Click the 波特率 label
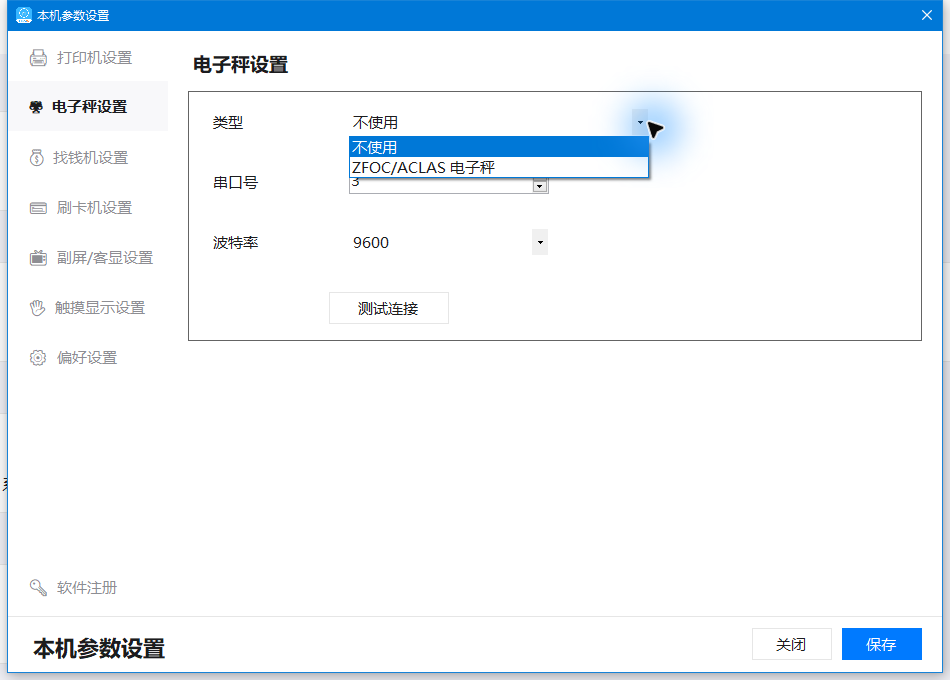Screen dimensions: 950x680 pos(236,242)
